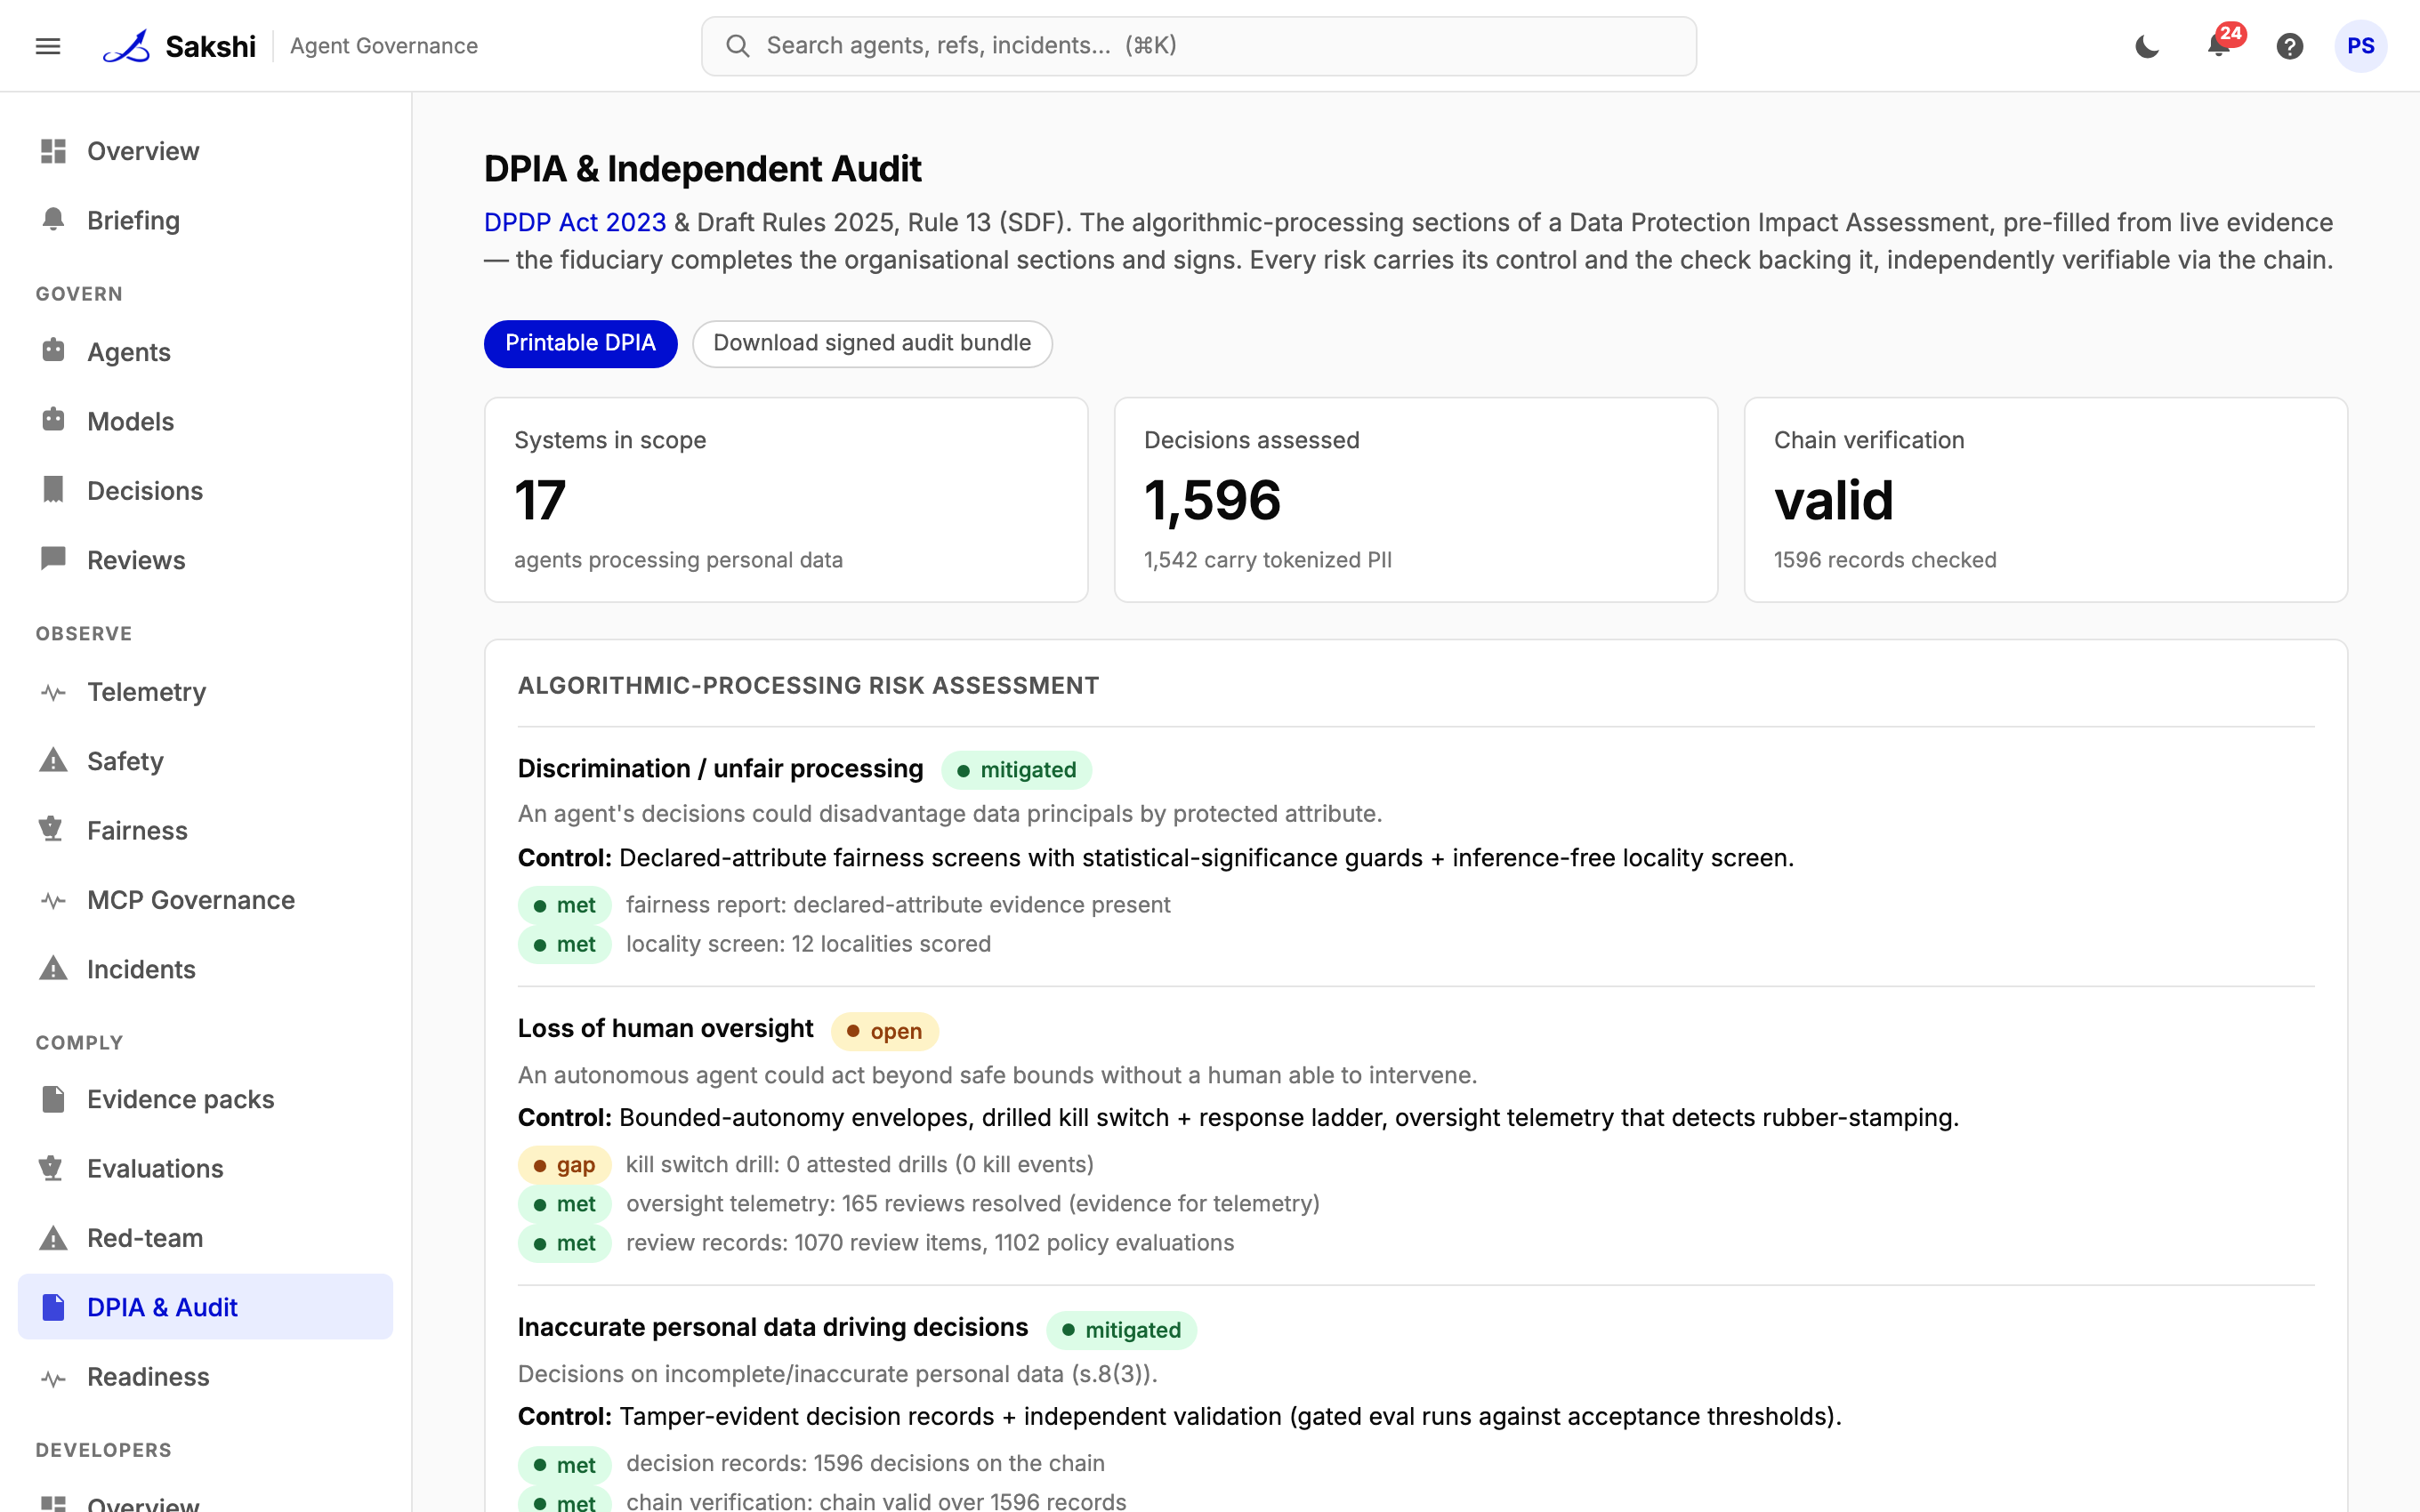Click the MCP Governance pulse icon
The width and height of the screenshot is (2420, 1512).
(53, 900)
